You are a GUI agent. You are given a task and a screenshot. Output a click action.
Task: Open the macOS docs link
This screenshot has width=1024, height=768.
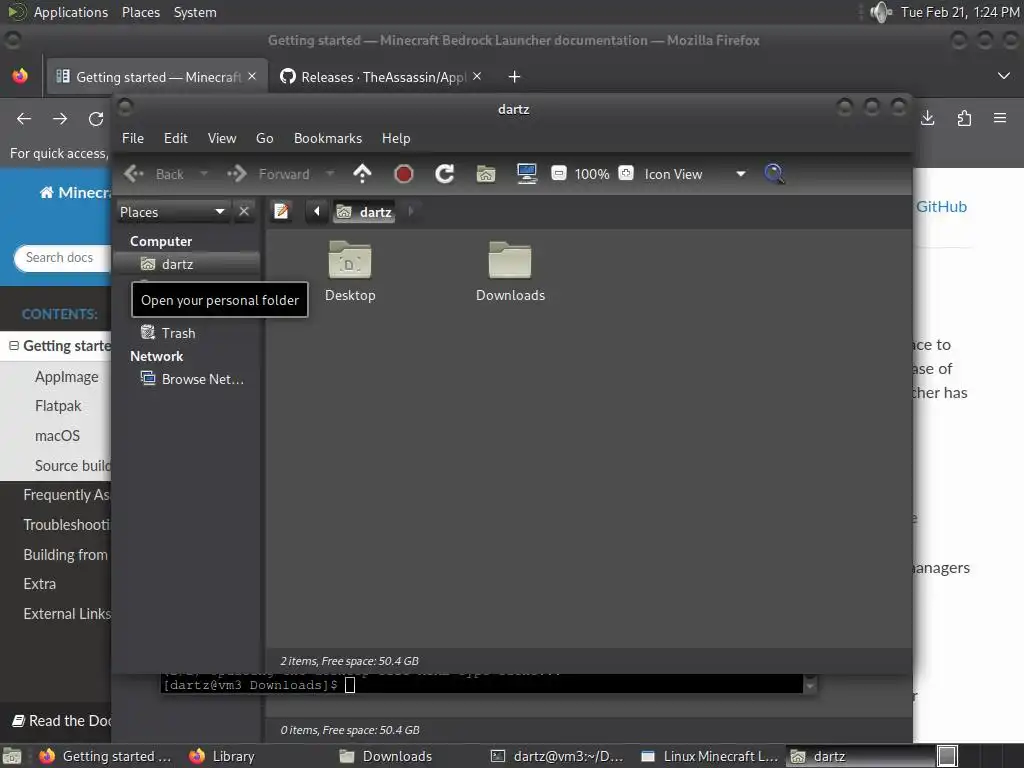(57, 436)
